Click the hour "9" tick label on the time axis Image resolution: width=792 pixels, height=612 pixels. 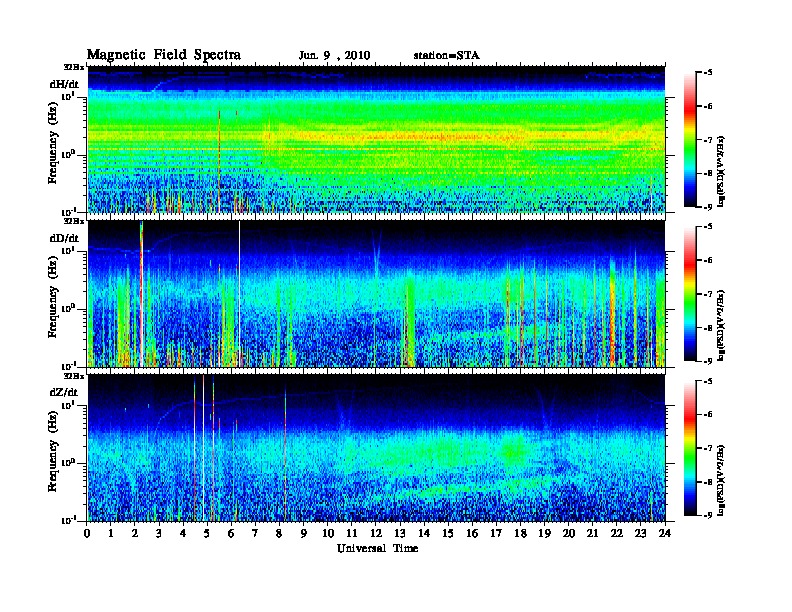(x=304, y=533)
